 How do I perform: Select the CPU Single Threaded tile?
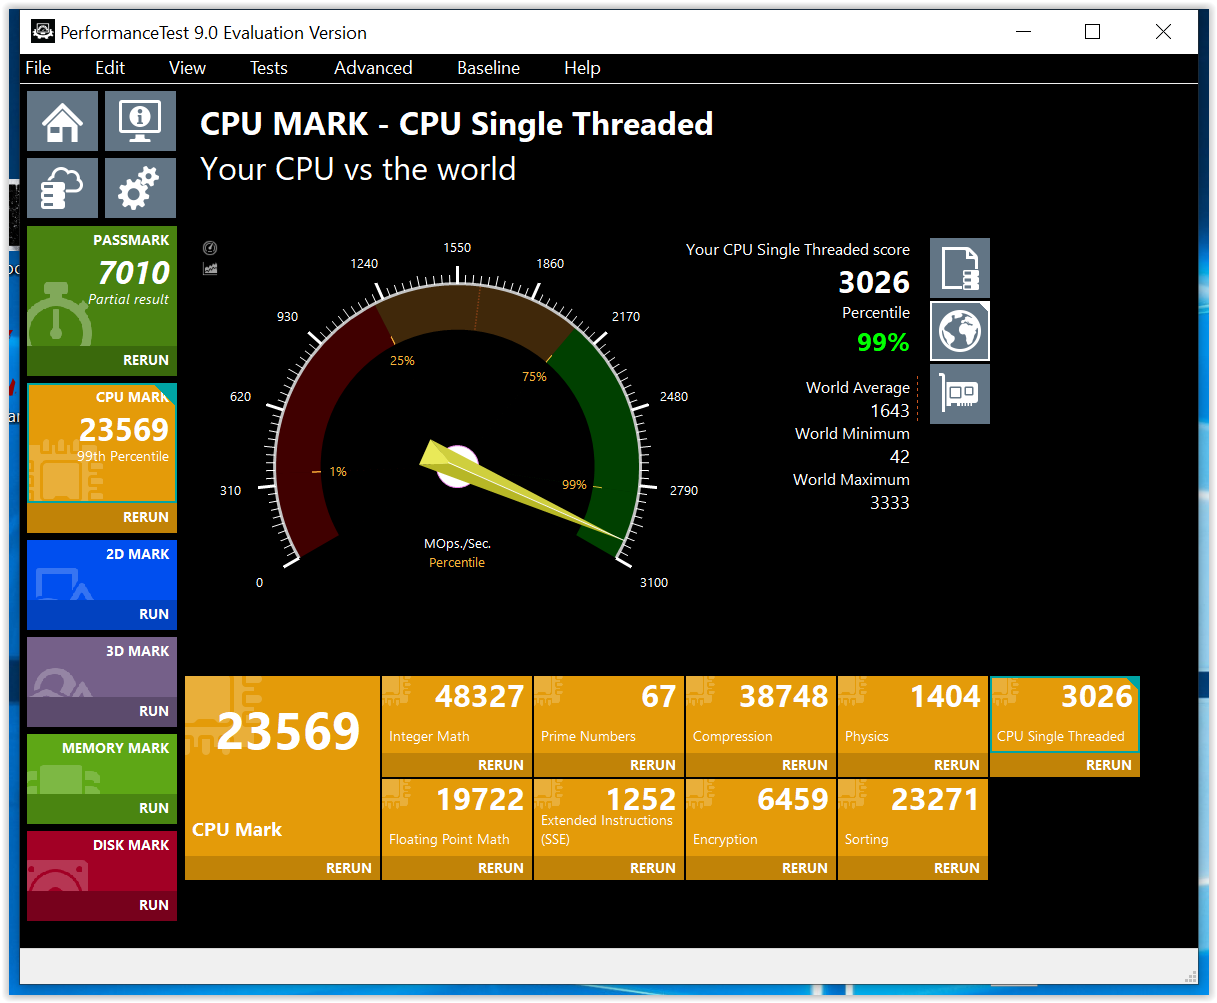[1065, 715]
